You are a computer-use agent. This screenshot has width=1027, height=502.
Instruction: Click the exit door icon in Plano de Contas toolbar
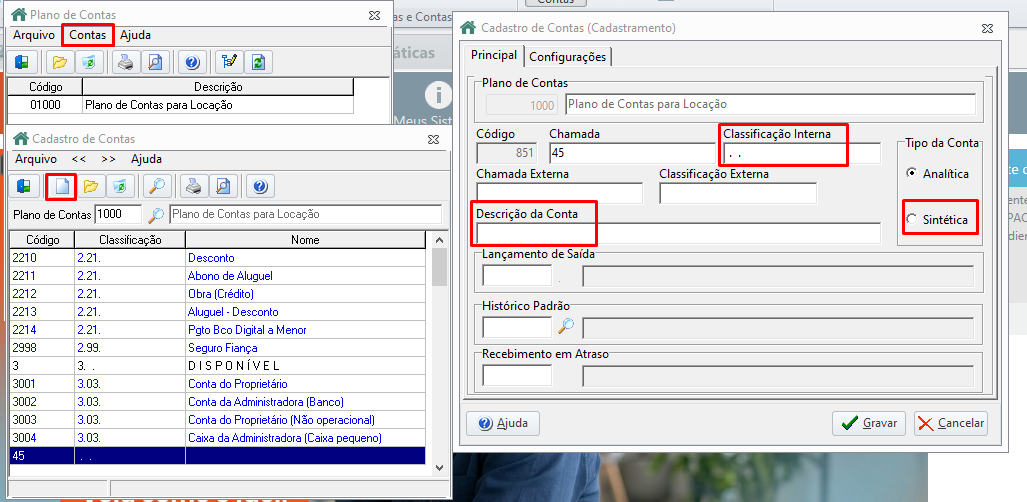[22, 62]
